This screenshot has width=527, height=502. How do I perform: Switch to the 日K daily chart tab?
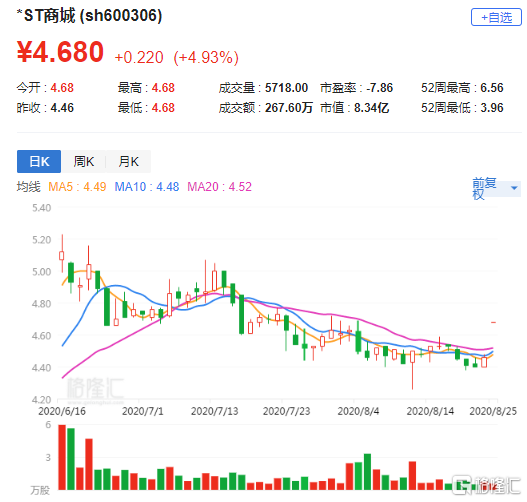pos(39,161)
